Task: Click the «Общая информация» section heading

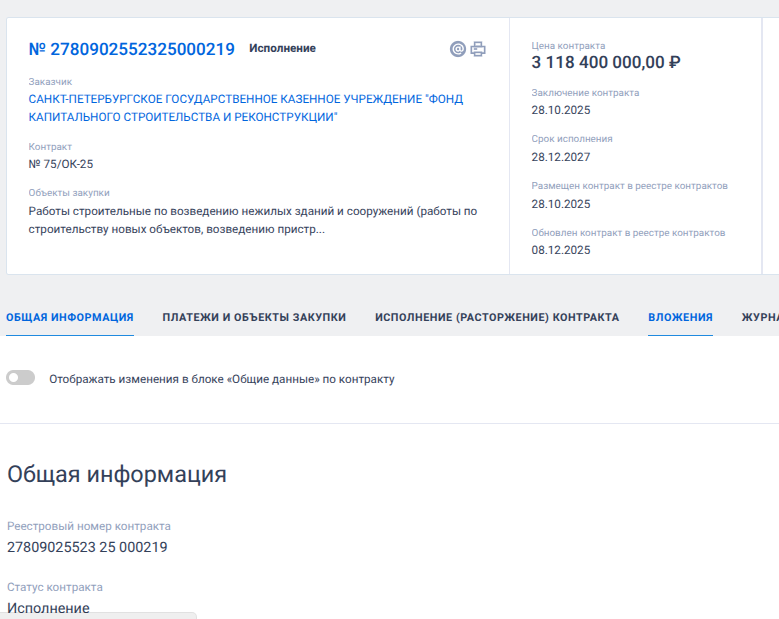Action: 117,474
